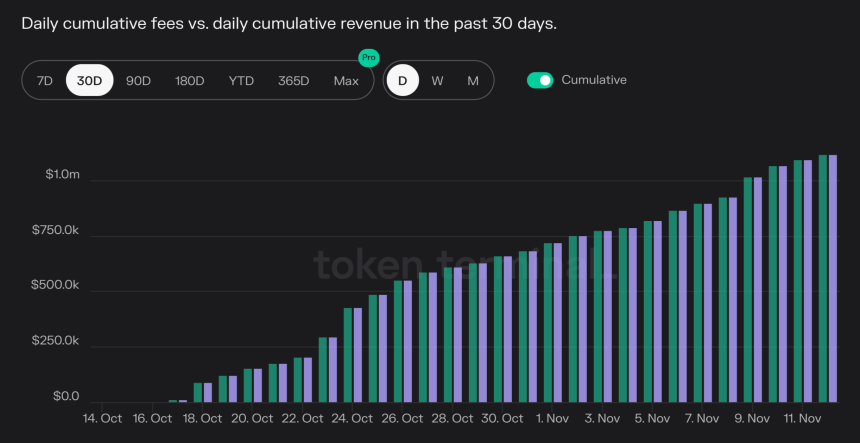Select the 7D time range
The width and height of the screenshot is (860, 443).
click(45, 81)
